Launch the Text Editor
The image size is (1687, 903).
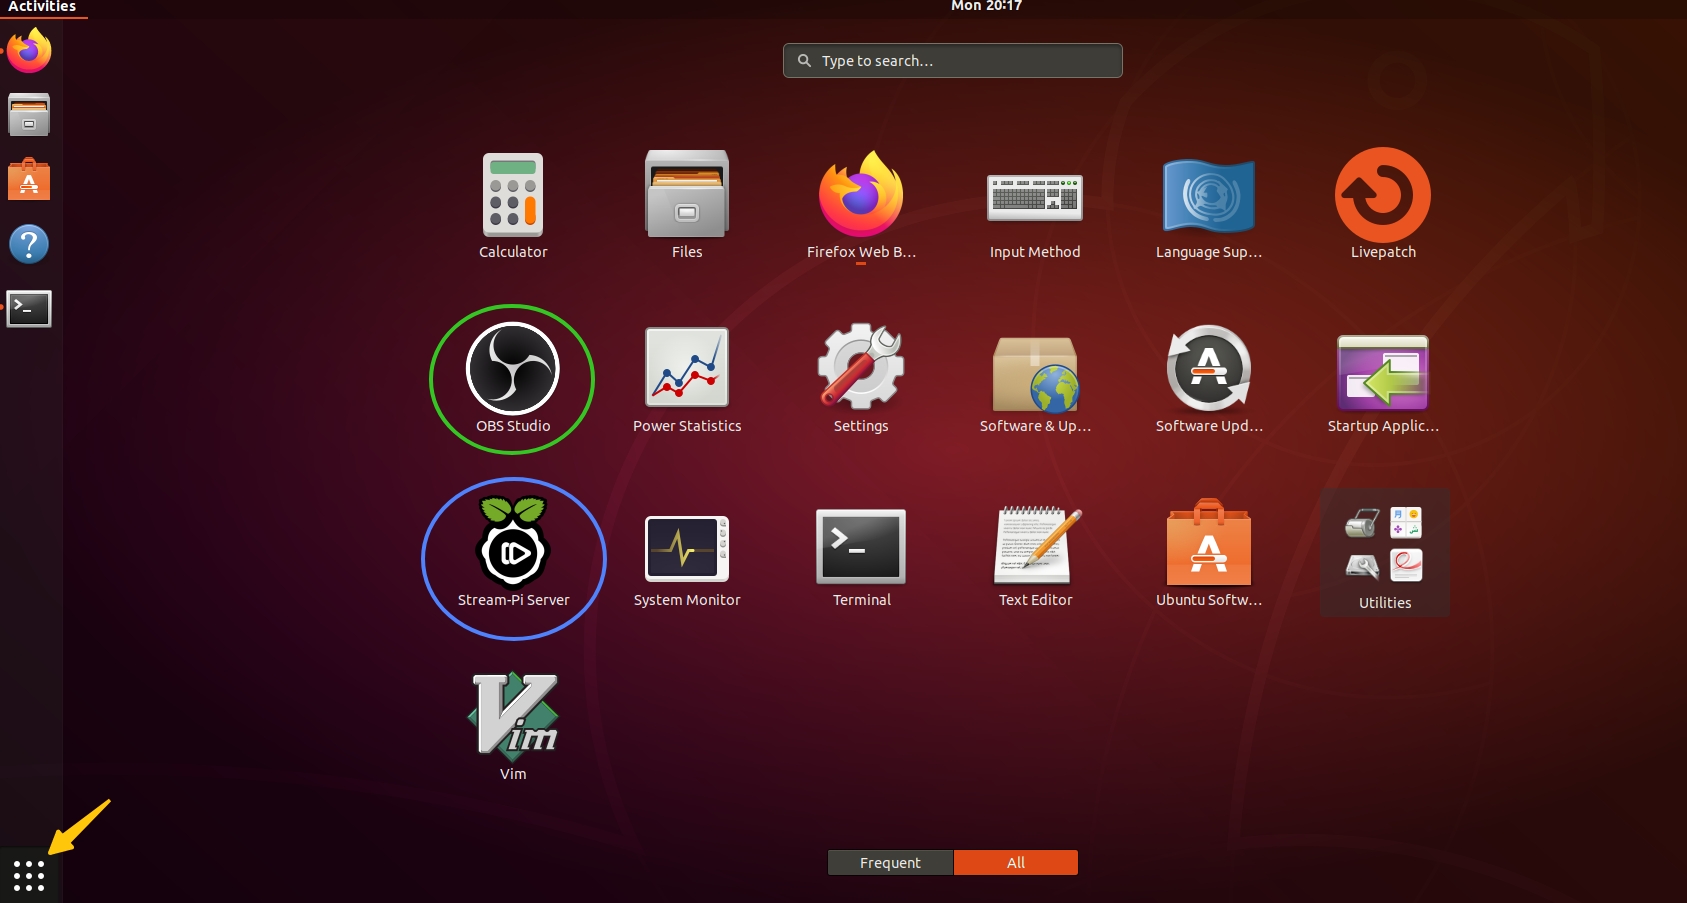[x=1035, y=554]
